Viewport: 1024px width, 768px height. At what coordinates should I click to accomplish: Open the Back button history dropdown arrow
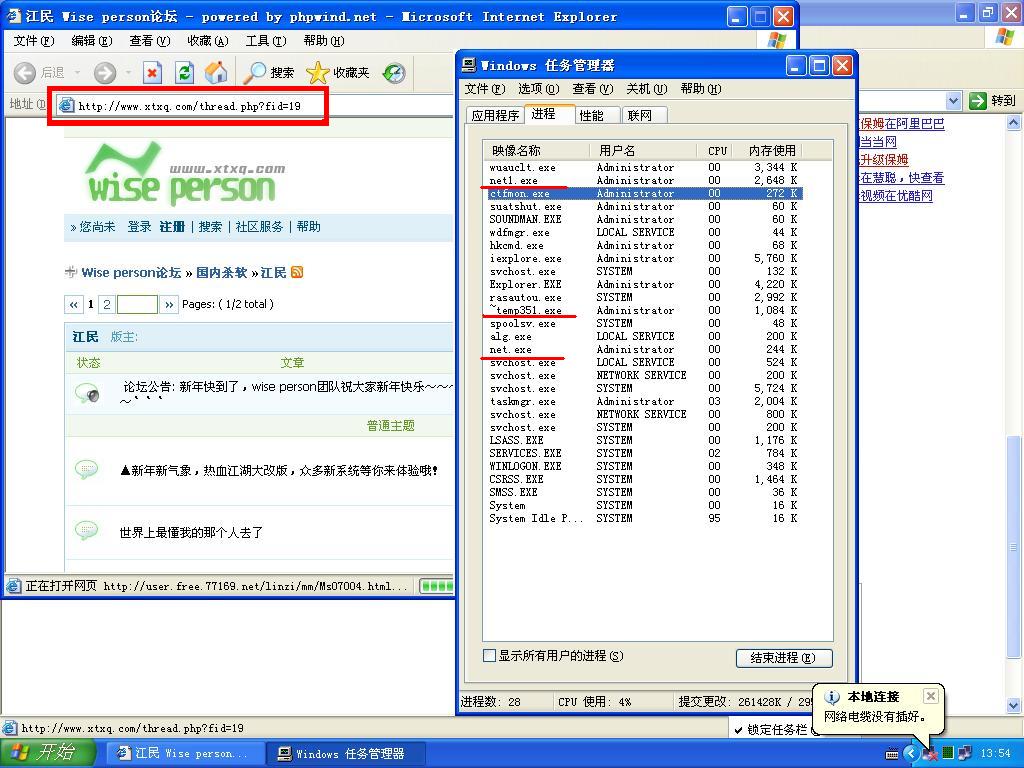point(77,72)
